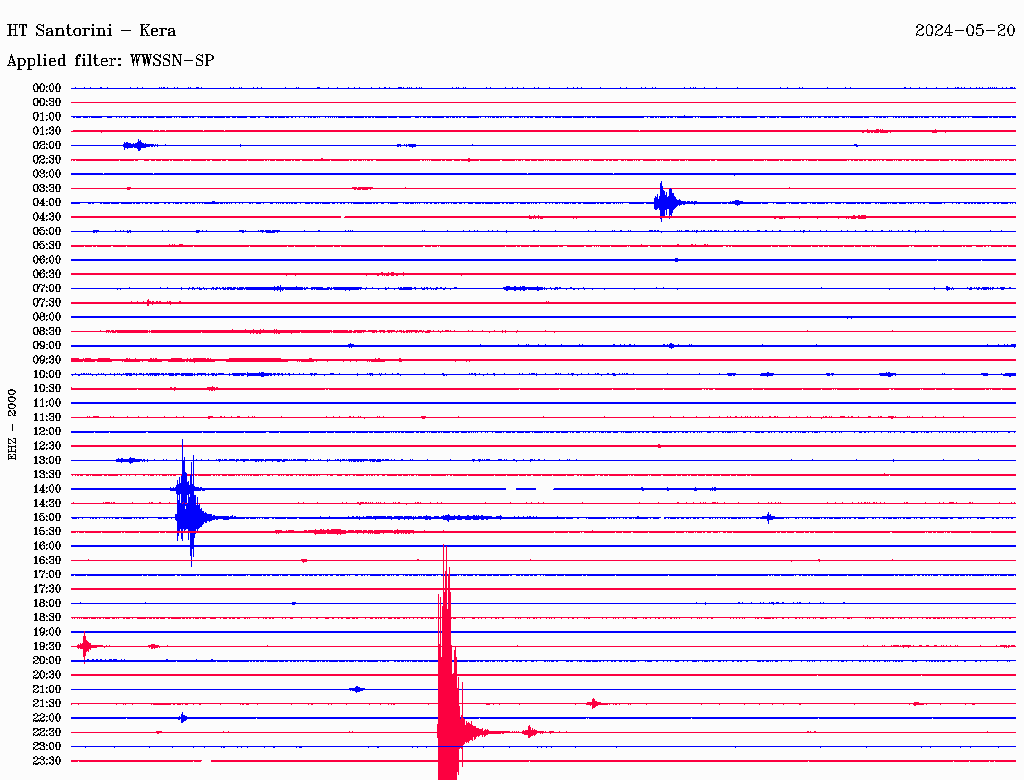Click the 03:30 time label
This screenshot has width=1024, height=780.
(47, 189)
